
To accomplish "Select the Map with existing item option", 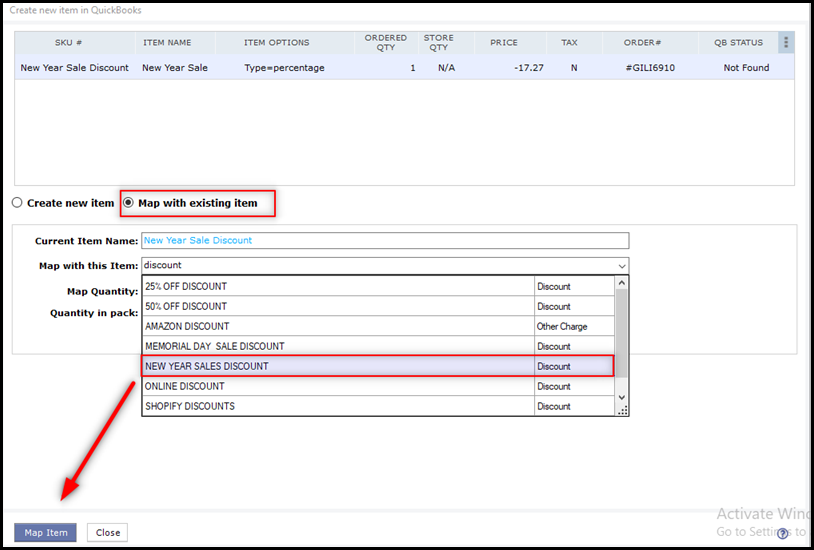I will pos(129,203).
